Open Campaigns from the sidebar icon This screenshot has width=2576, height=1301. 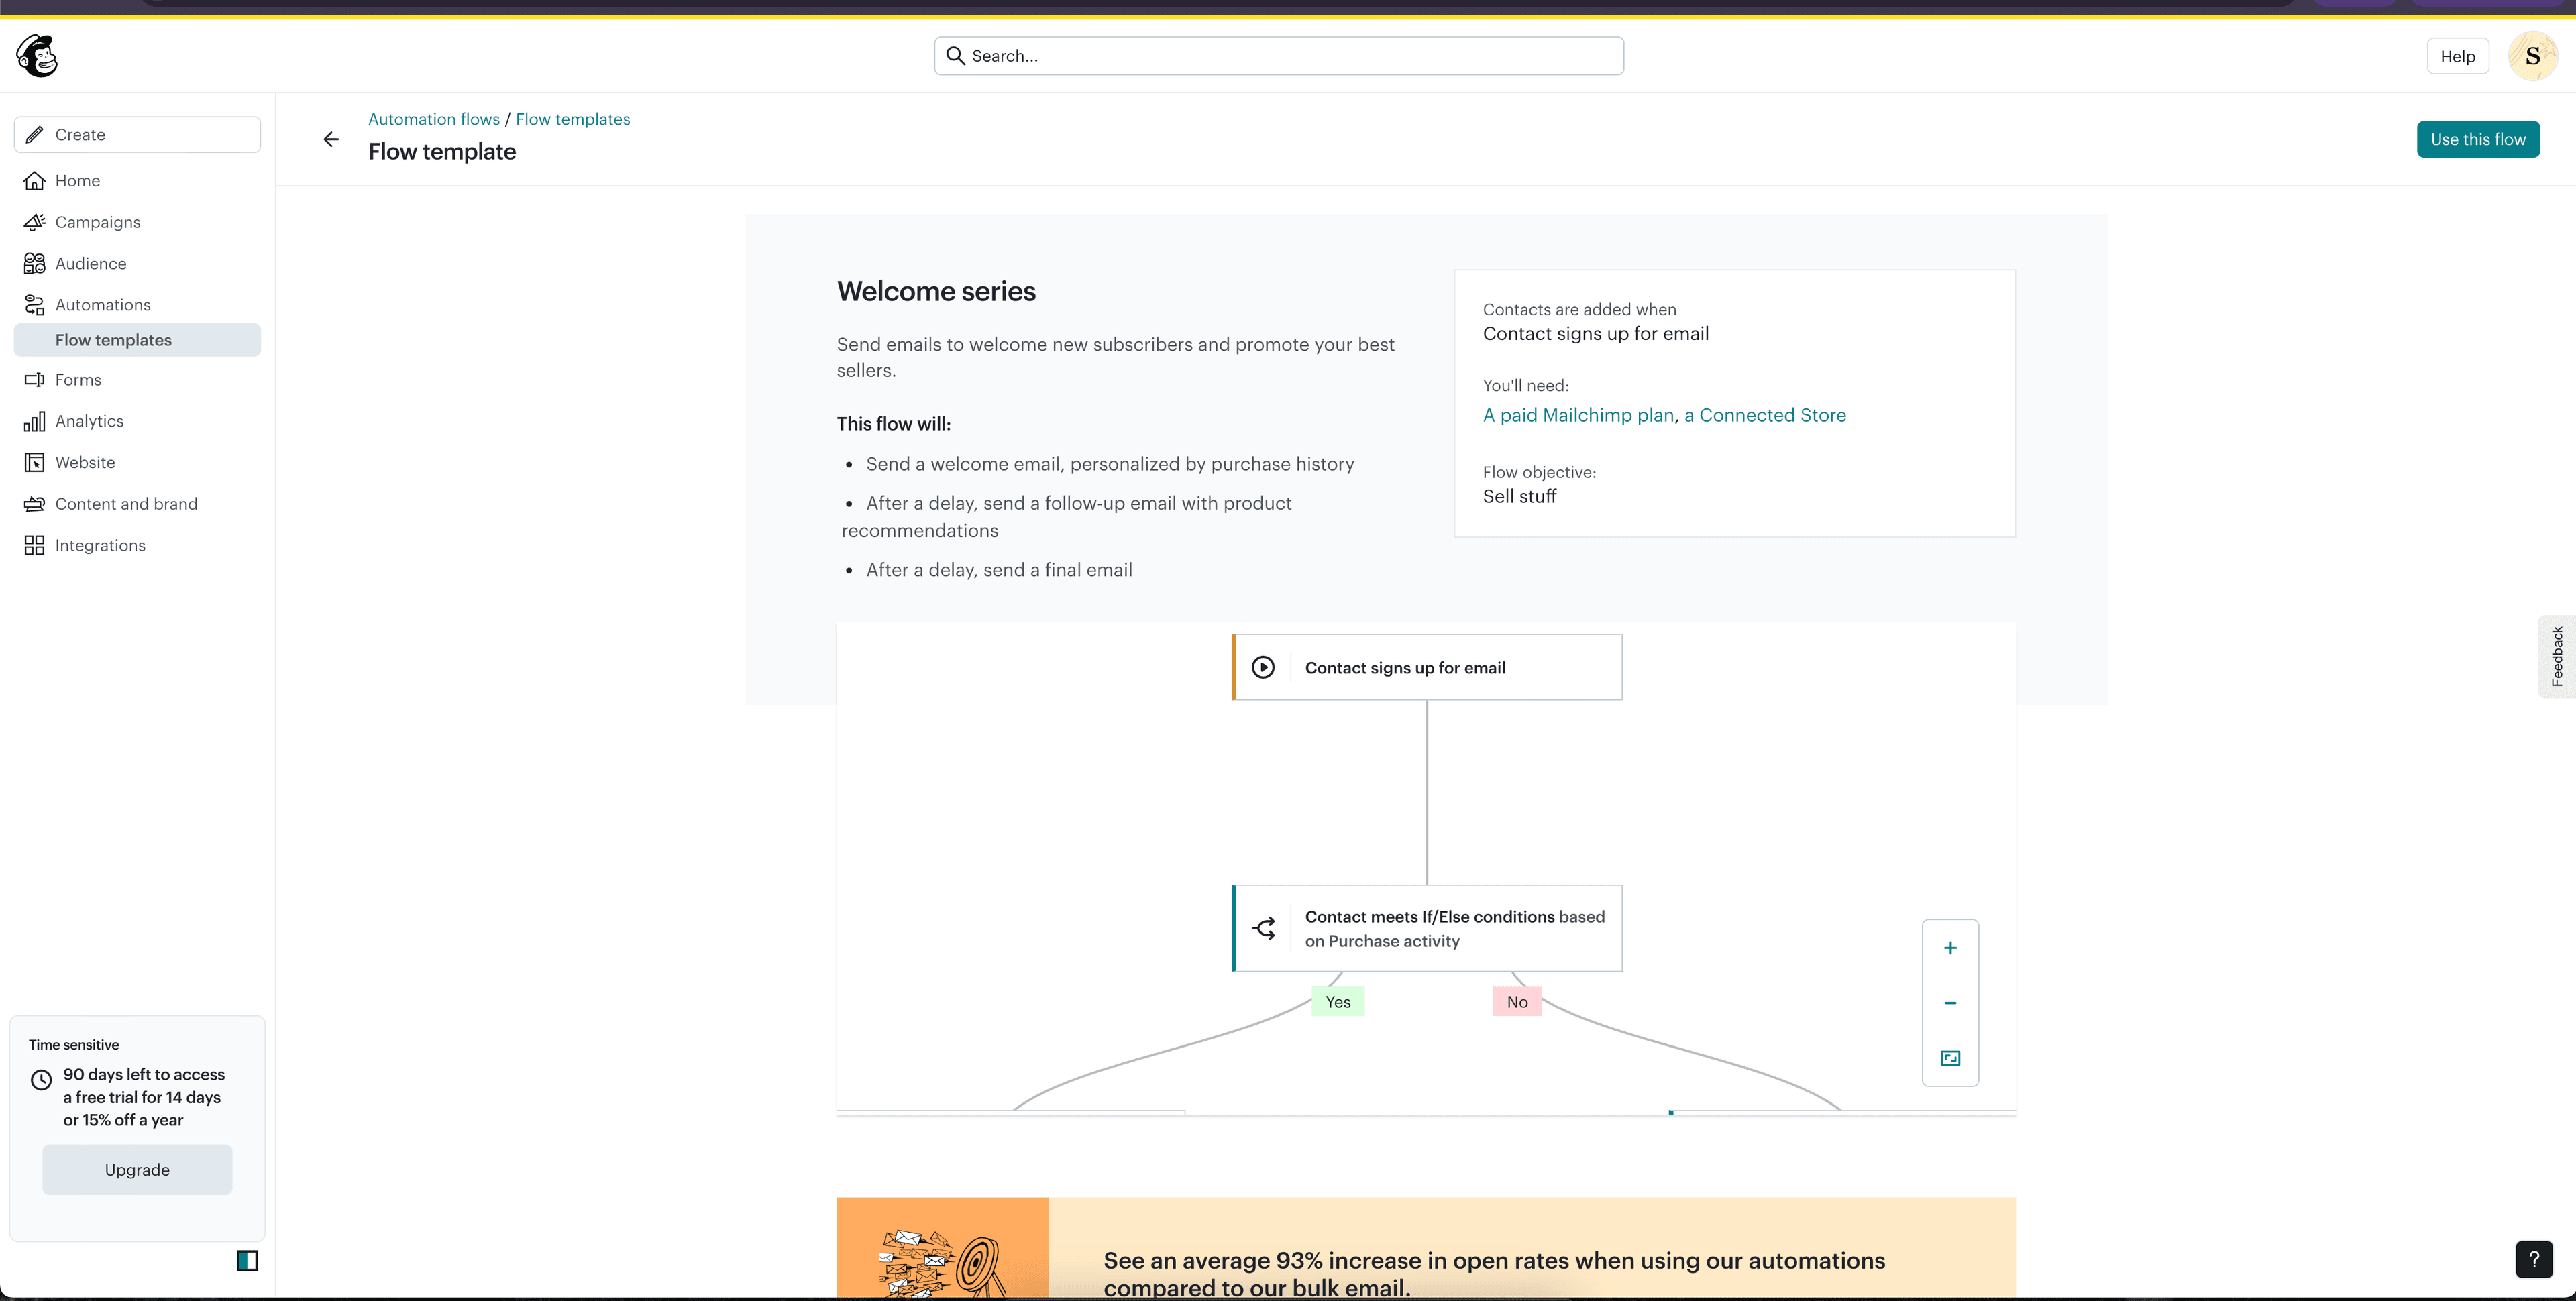(x=35, y=221)
